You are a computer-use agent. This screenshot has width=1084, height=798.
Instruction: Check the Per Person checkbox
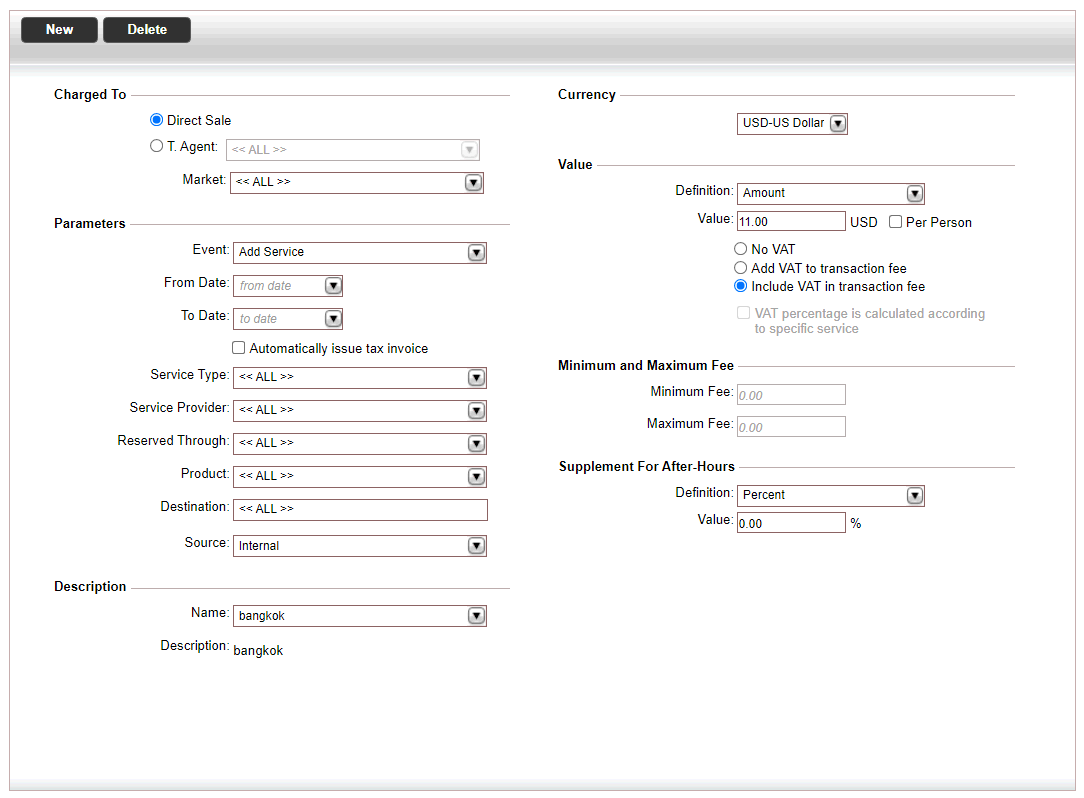[x=895, y=222]
